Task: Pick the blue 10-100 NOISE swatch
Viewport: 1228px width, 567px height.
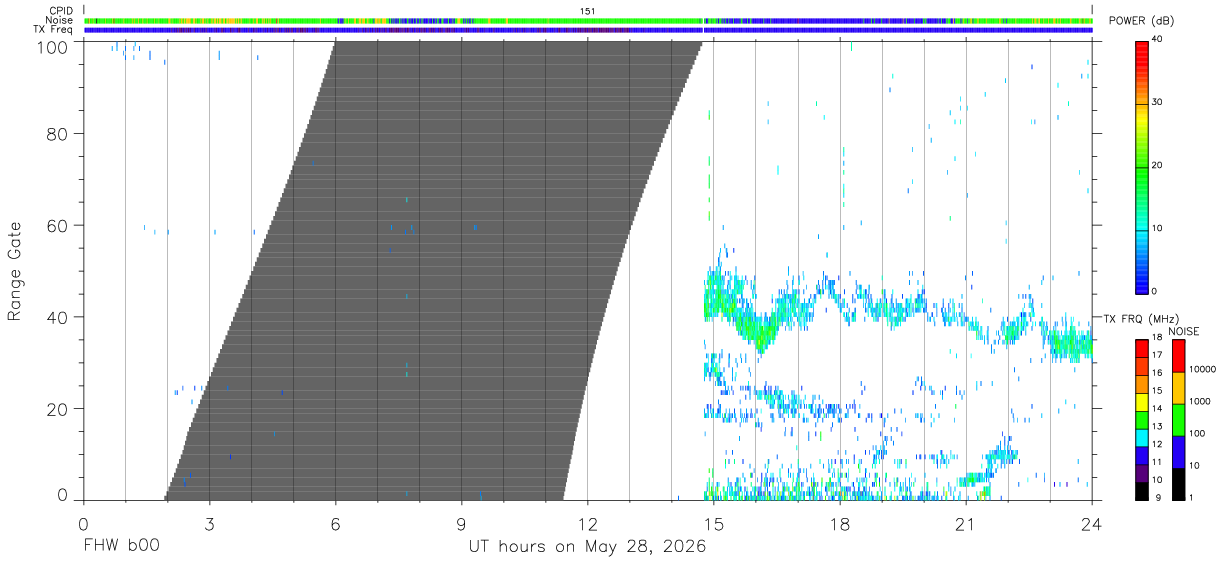Action: pos(1178,452)
